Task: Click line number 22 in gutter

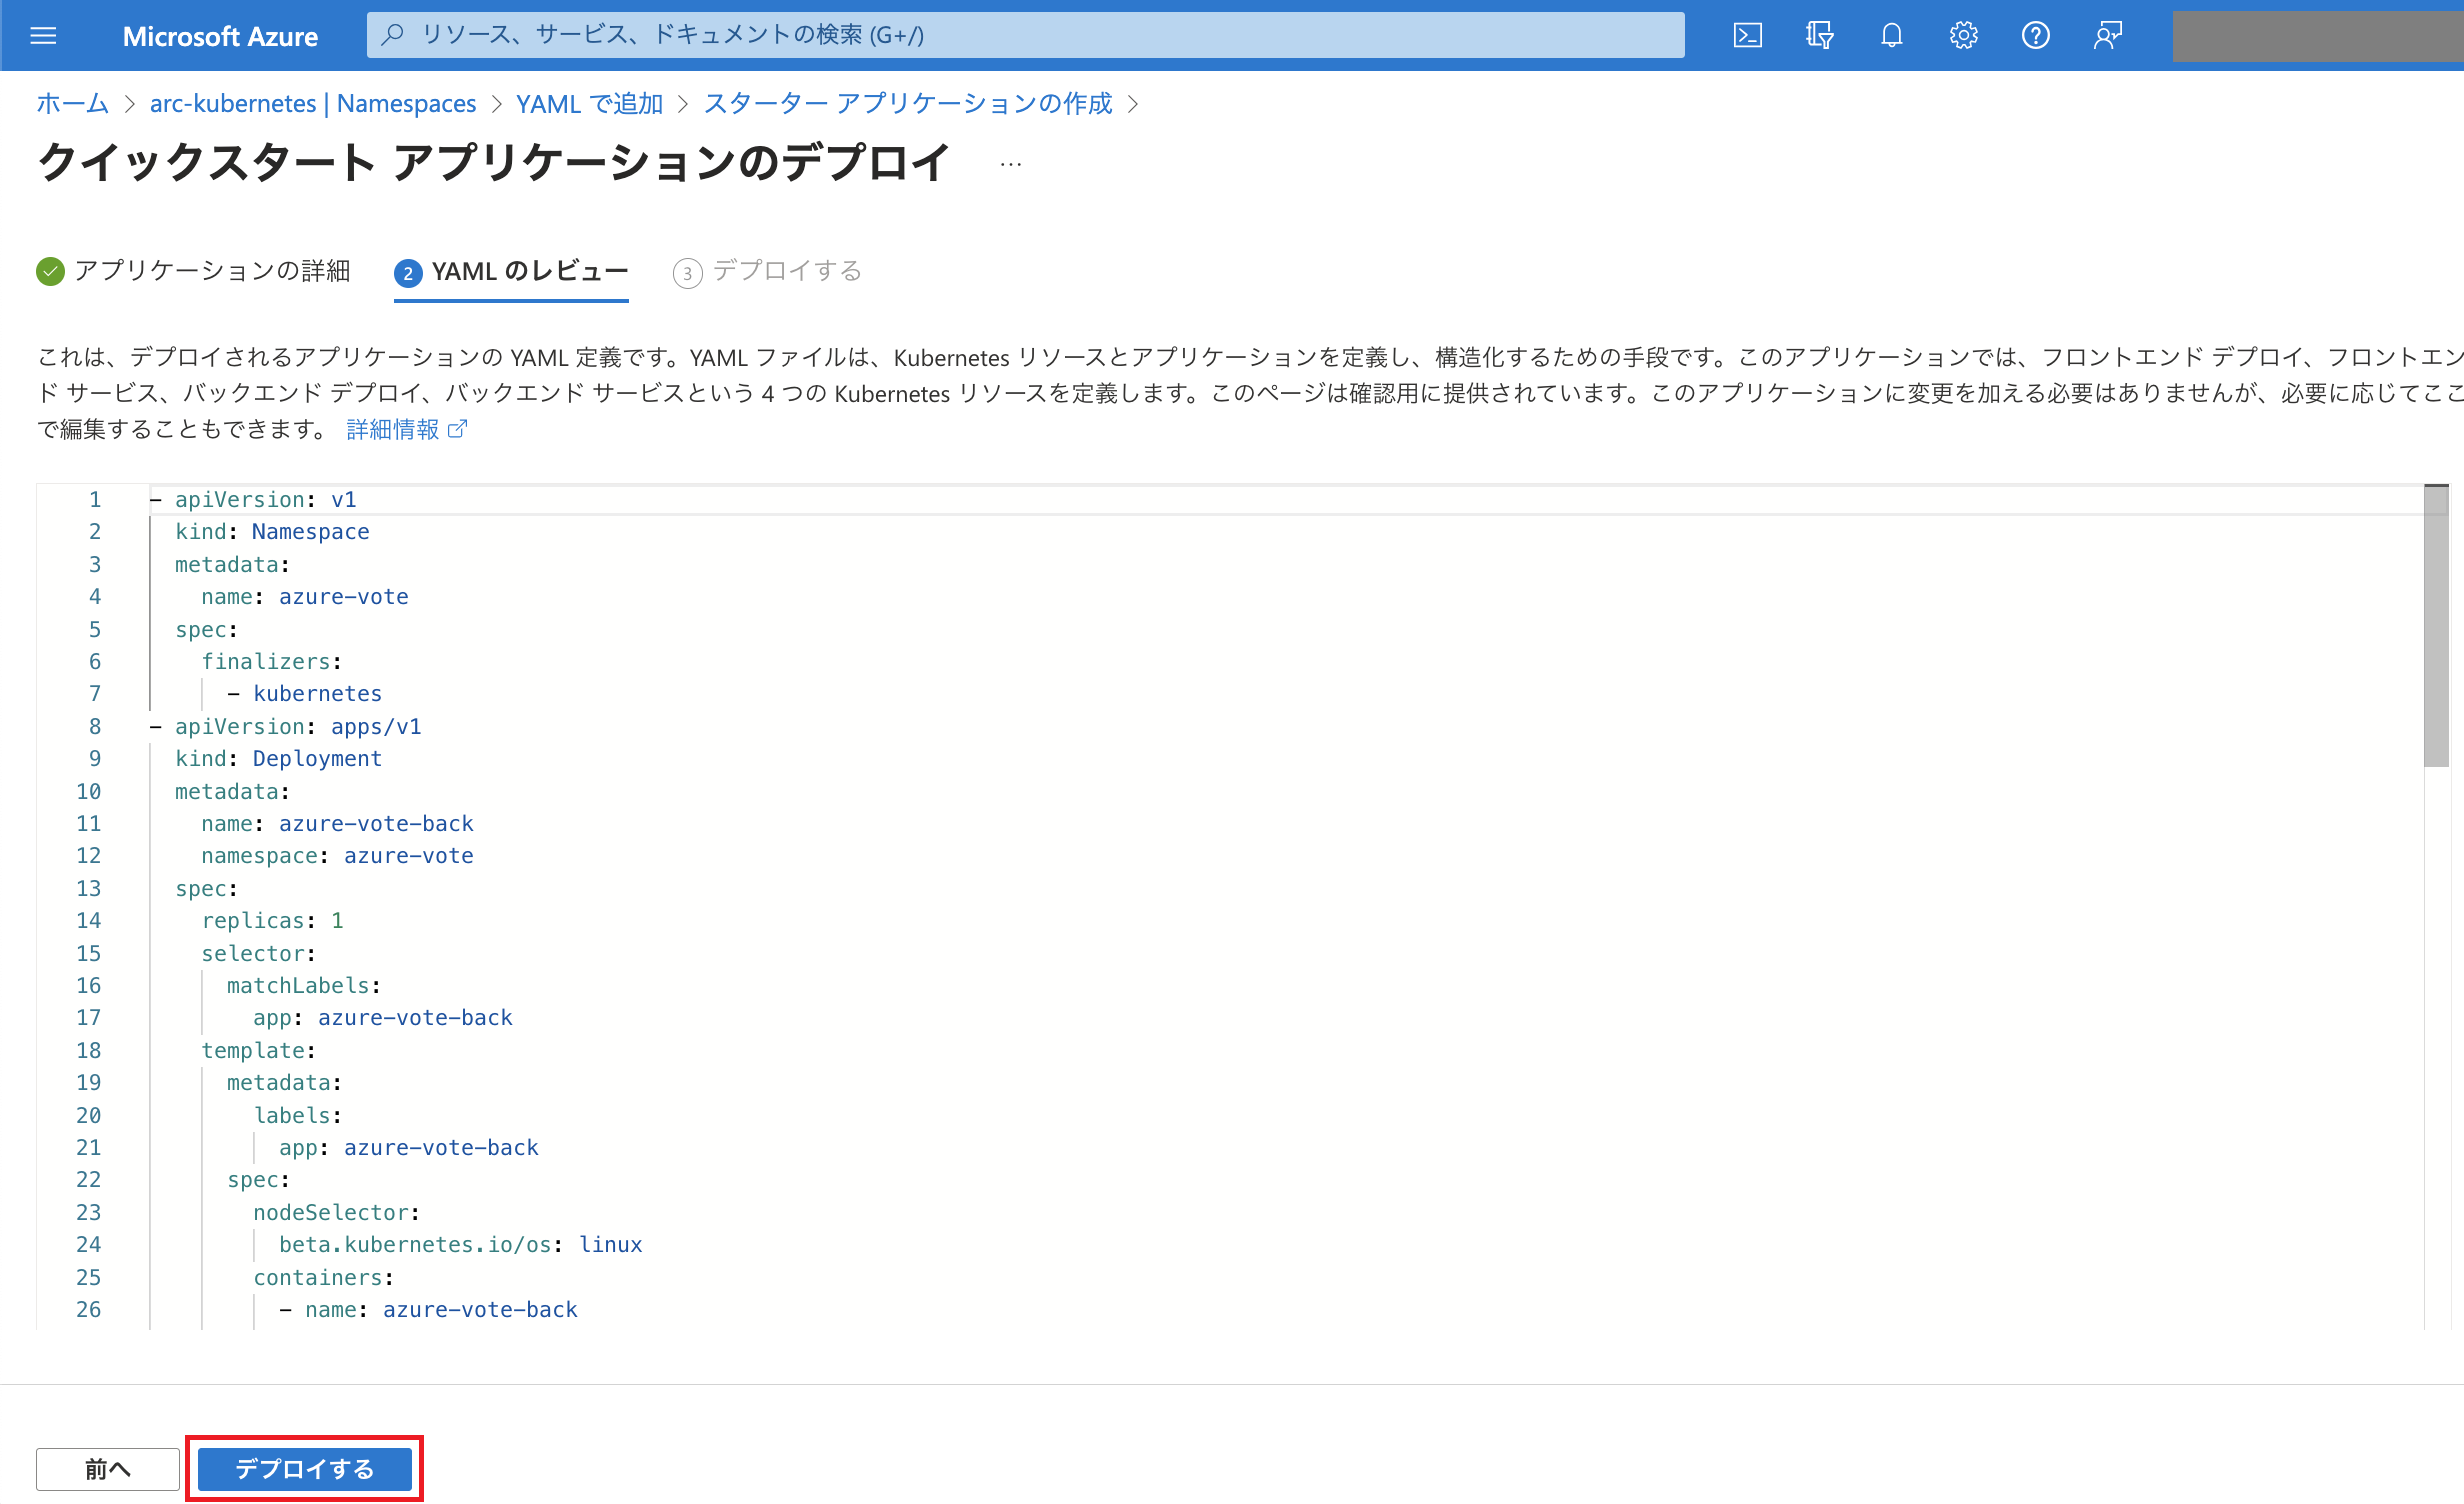Action: 89,1180
